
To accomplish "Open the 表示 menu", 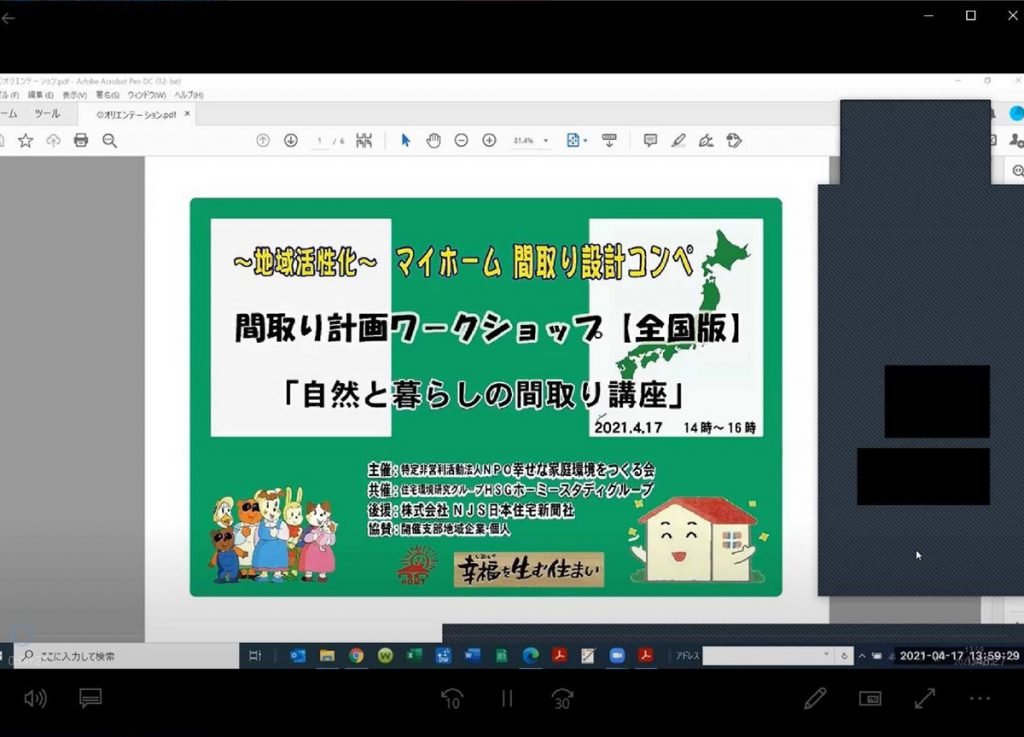I will pos(74,95).
